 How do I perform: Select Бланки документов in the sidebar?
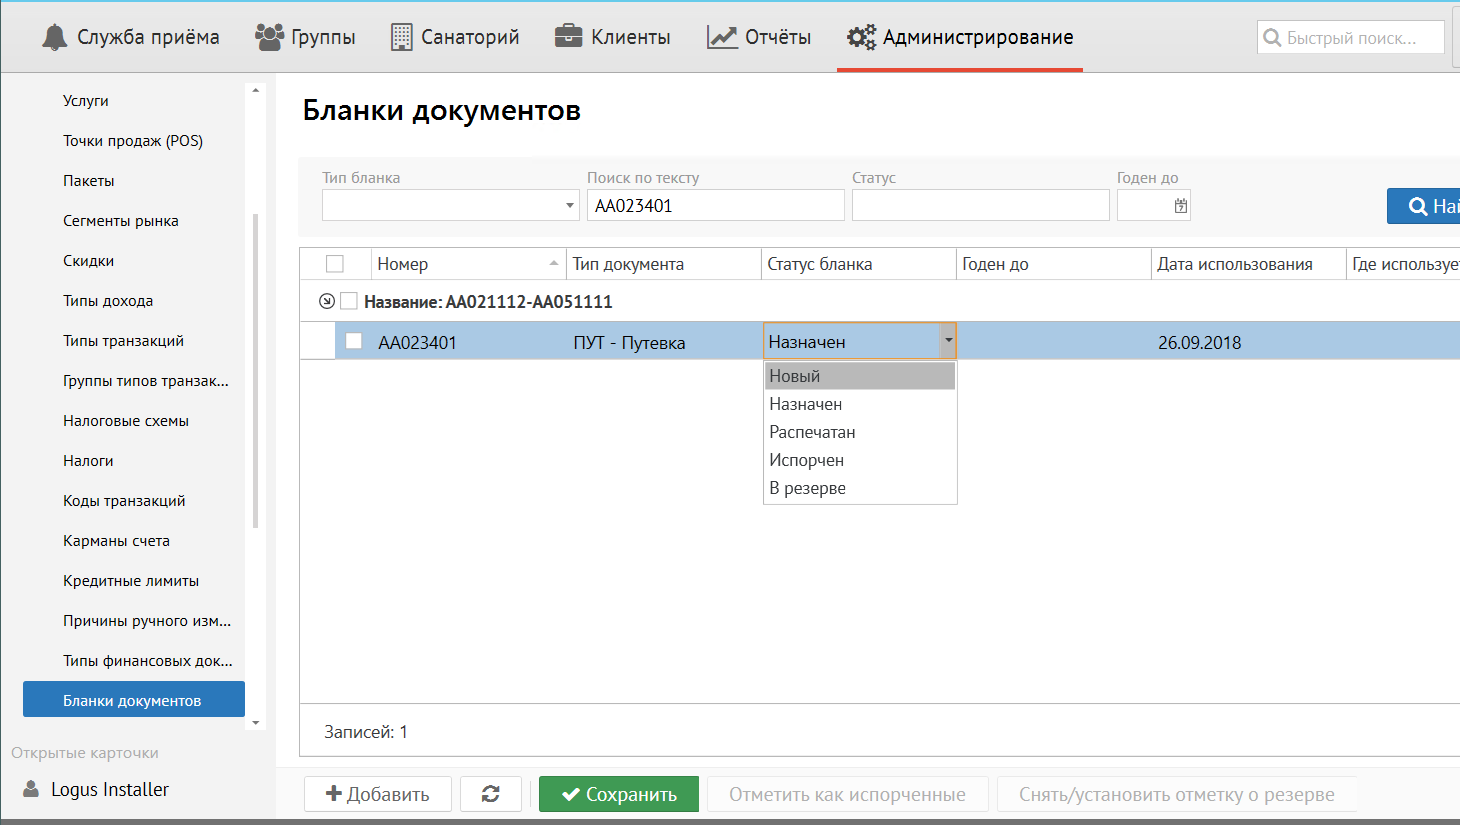(133, 700)
